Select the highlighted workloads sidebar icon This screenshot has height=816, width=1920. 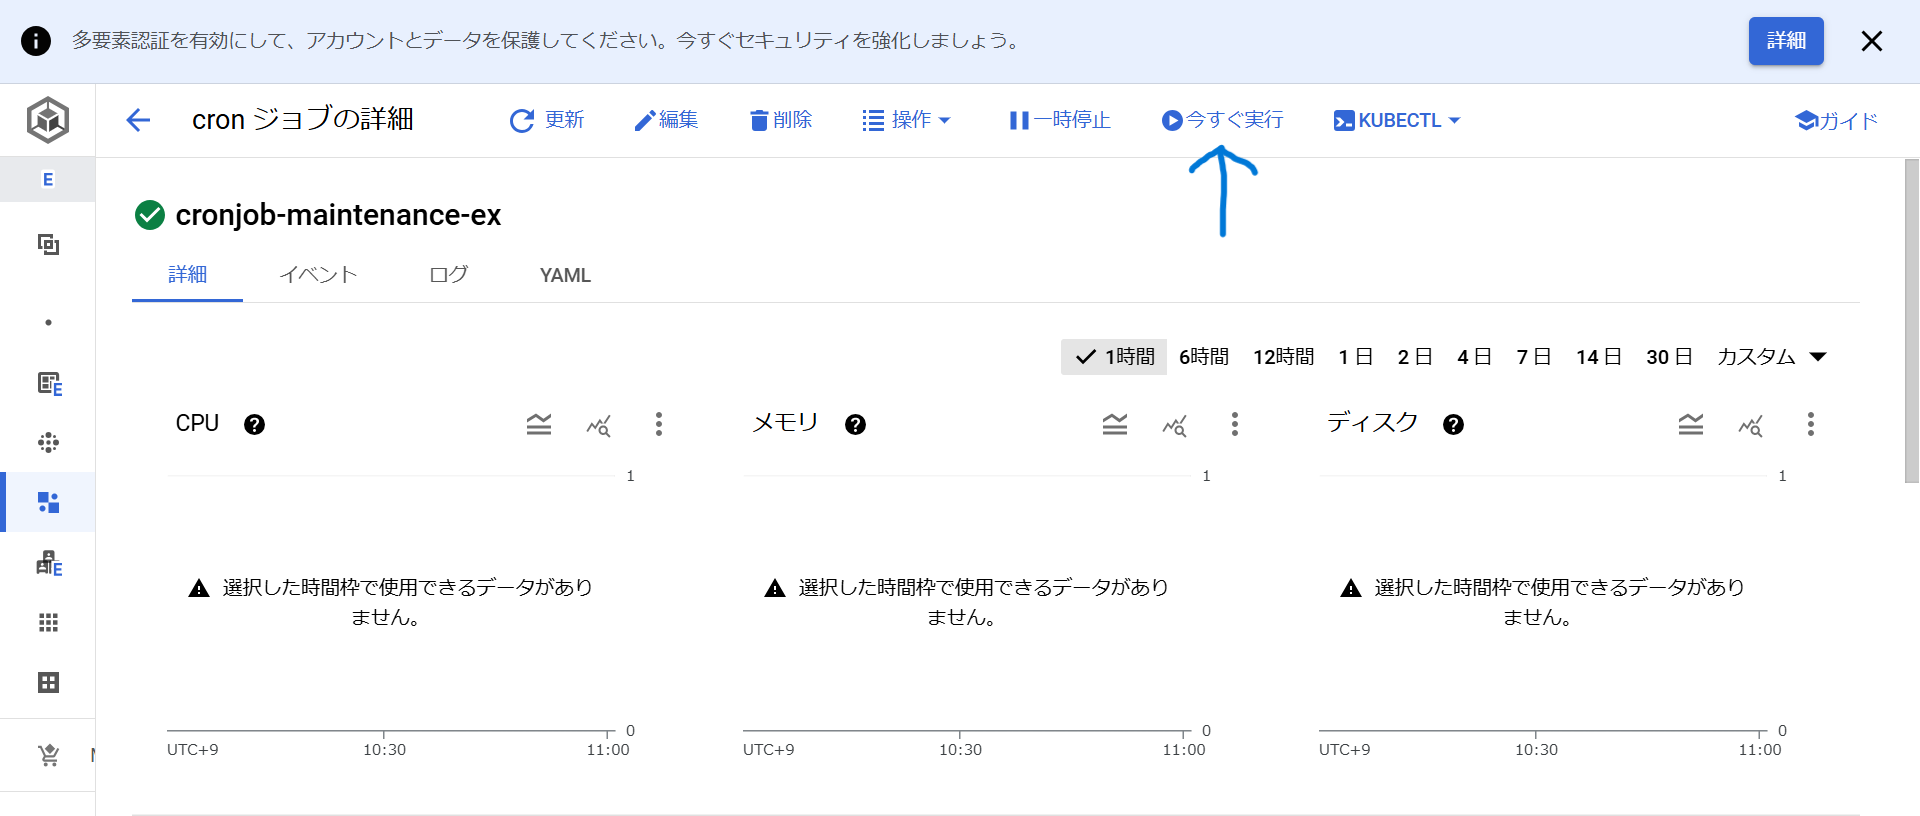point(48,502)
